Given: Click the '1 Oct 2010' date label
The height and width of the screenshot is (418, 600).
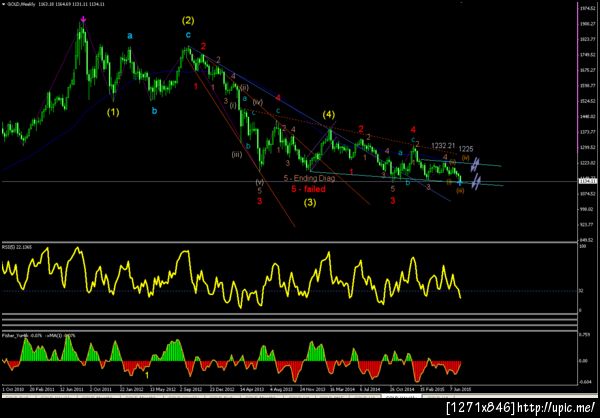Looking at the screenshot, I should 12,389.
